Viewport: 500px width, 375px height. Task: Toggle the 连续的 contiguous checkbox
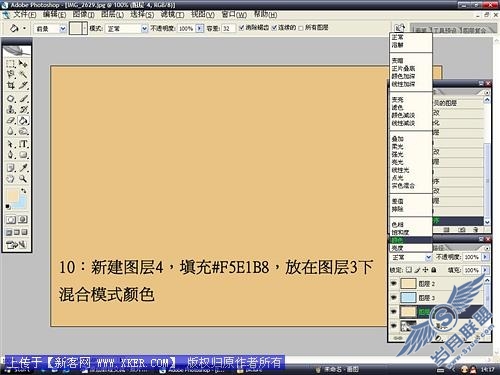274,28
